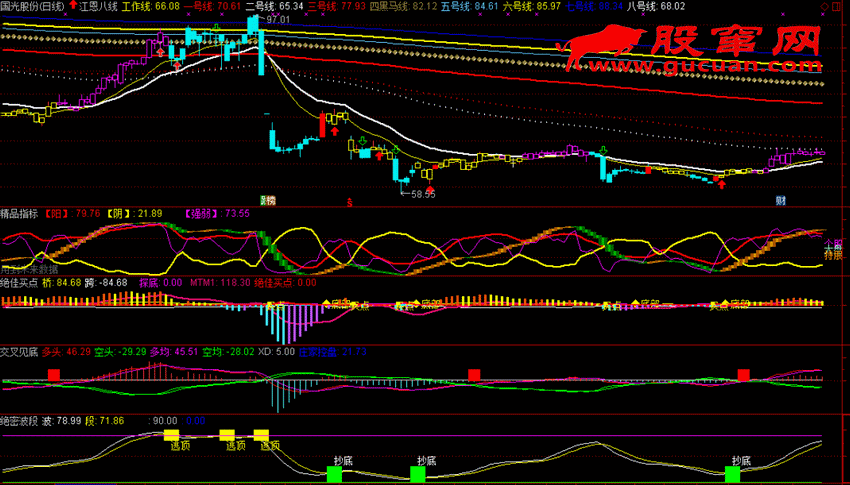This screenshot has height=485, width=850.
Task: Click the red arrow before 江恩八线
Action: [x=73, y=5]
